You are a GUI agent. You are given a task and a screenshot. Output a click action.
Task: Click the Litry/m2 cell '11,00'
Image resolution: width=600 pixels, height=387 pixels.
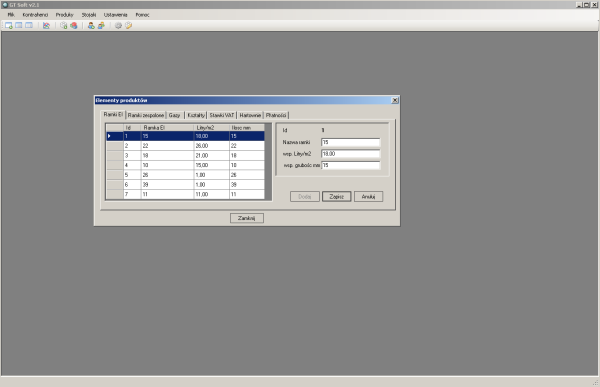[x=212, y=194]
